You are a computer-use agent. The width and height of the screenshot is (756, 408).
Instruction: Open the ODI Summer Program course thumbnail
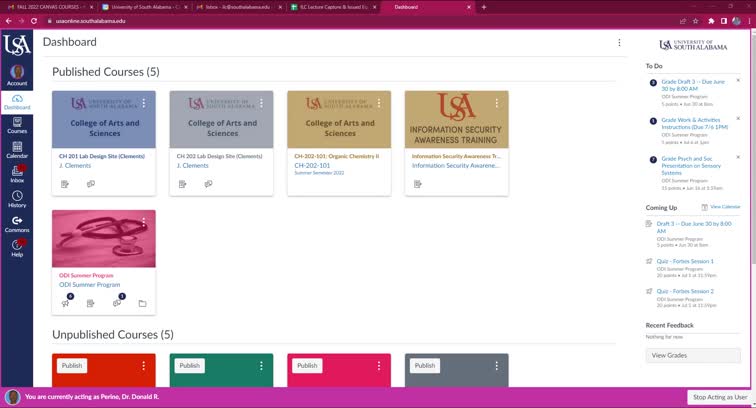(103, 238)
